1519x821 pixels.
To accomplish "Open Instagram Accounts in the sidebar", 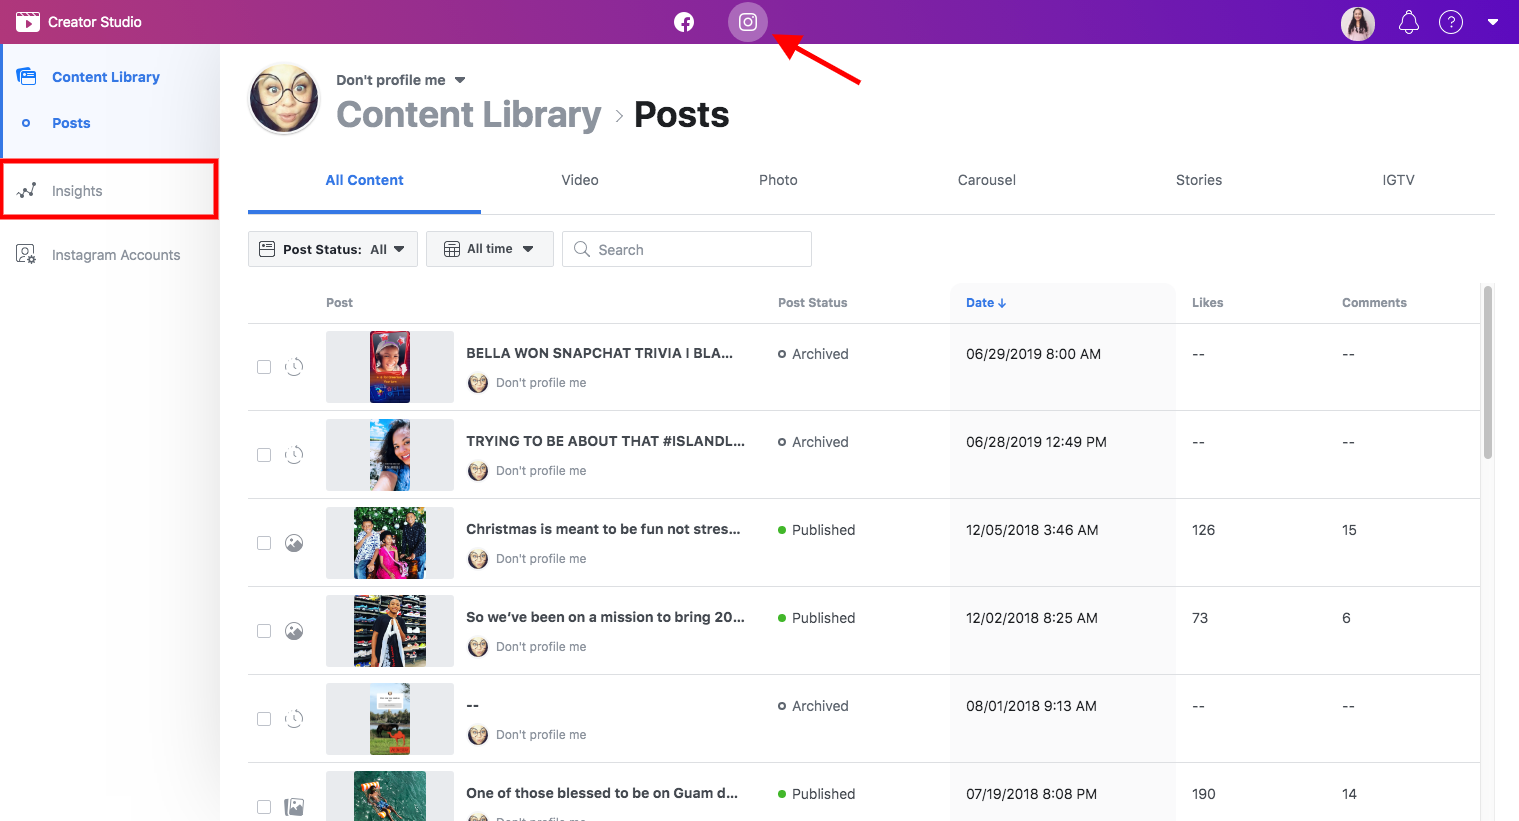I will pyautogui.click(x=116, y=255).
